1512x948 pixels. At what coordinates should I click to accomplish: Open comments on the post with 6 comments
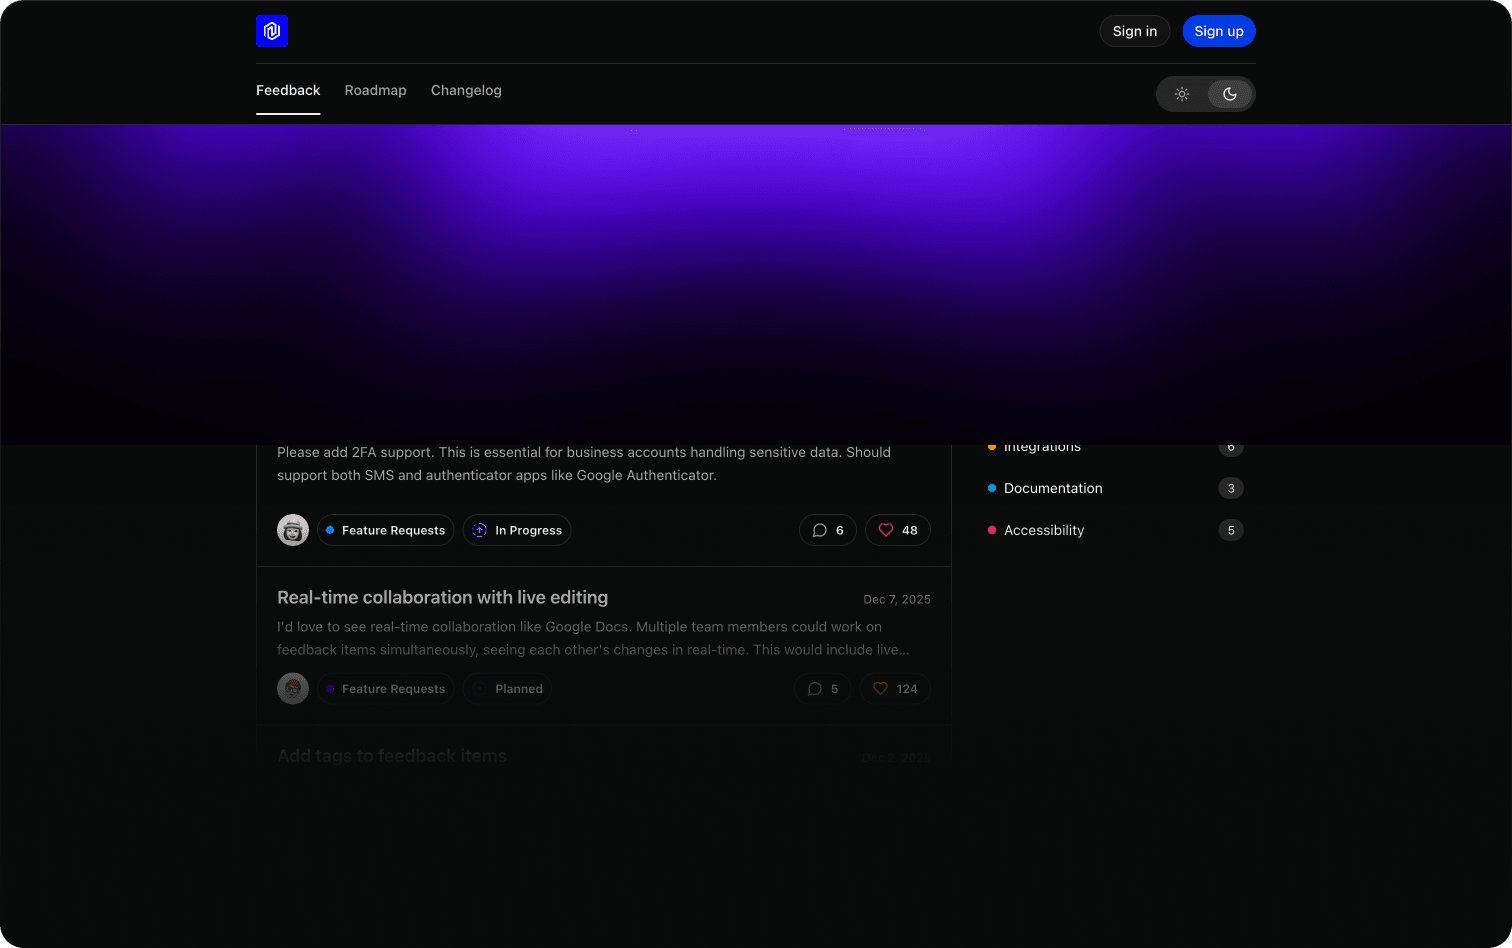pyautogui.click(x=827, y=530)
